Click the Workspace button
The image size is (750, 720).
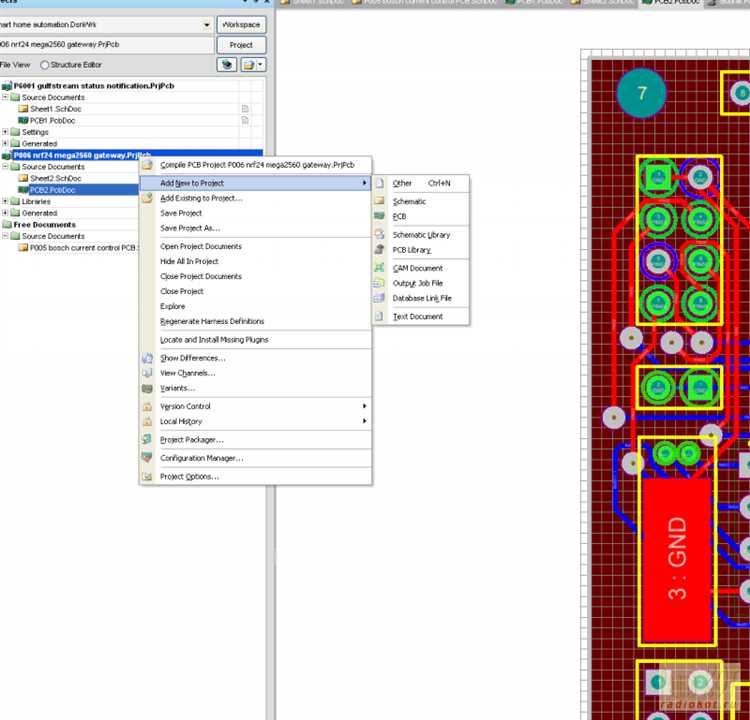pyautogui.click(x=241, y=24)
